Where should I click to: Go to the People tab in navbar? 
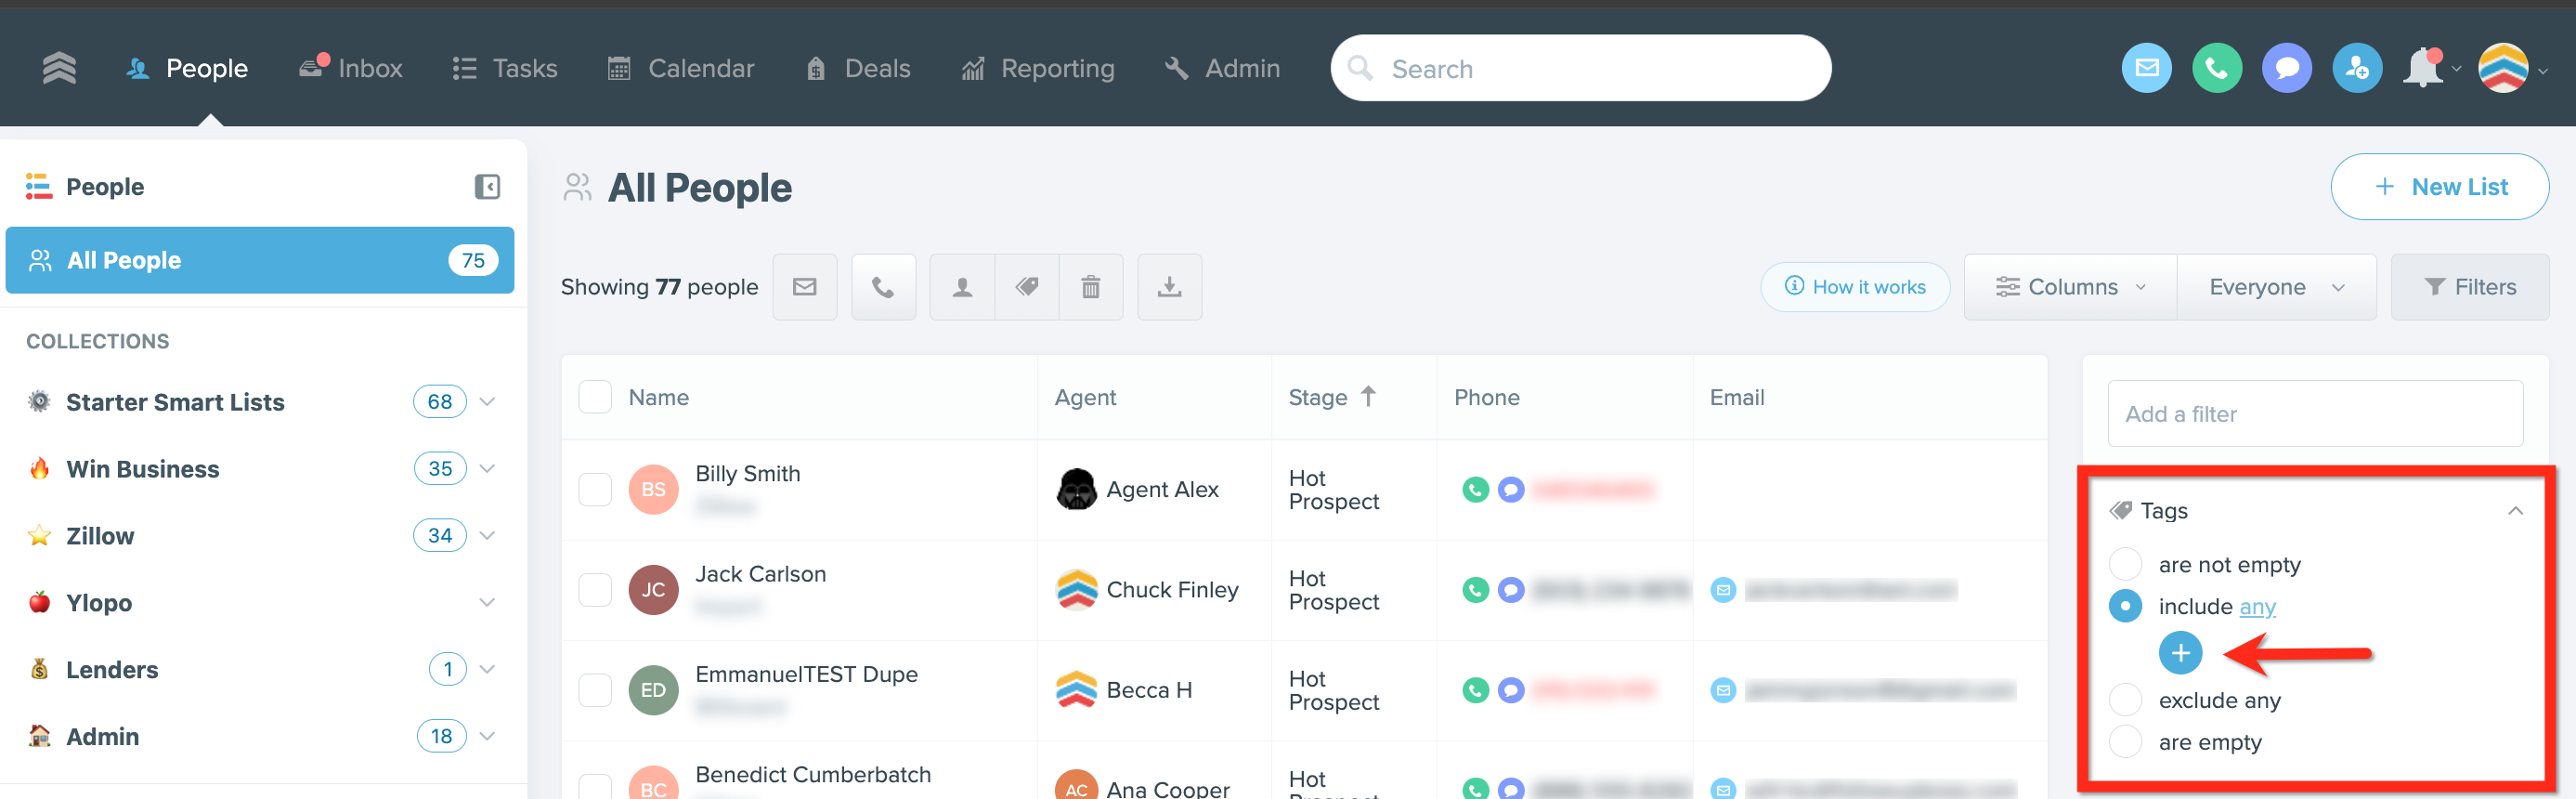pyautogui.click(x=187, y=68)
